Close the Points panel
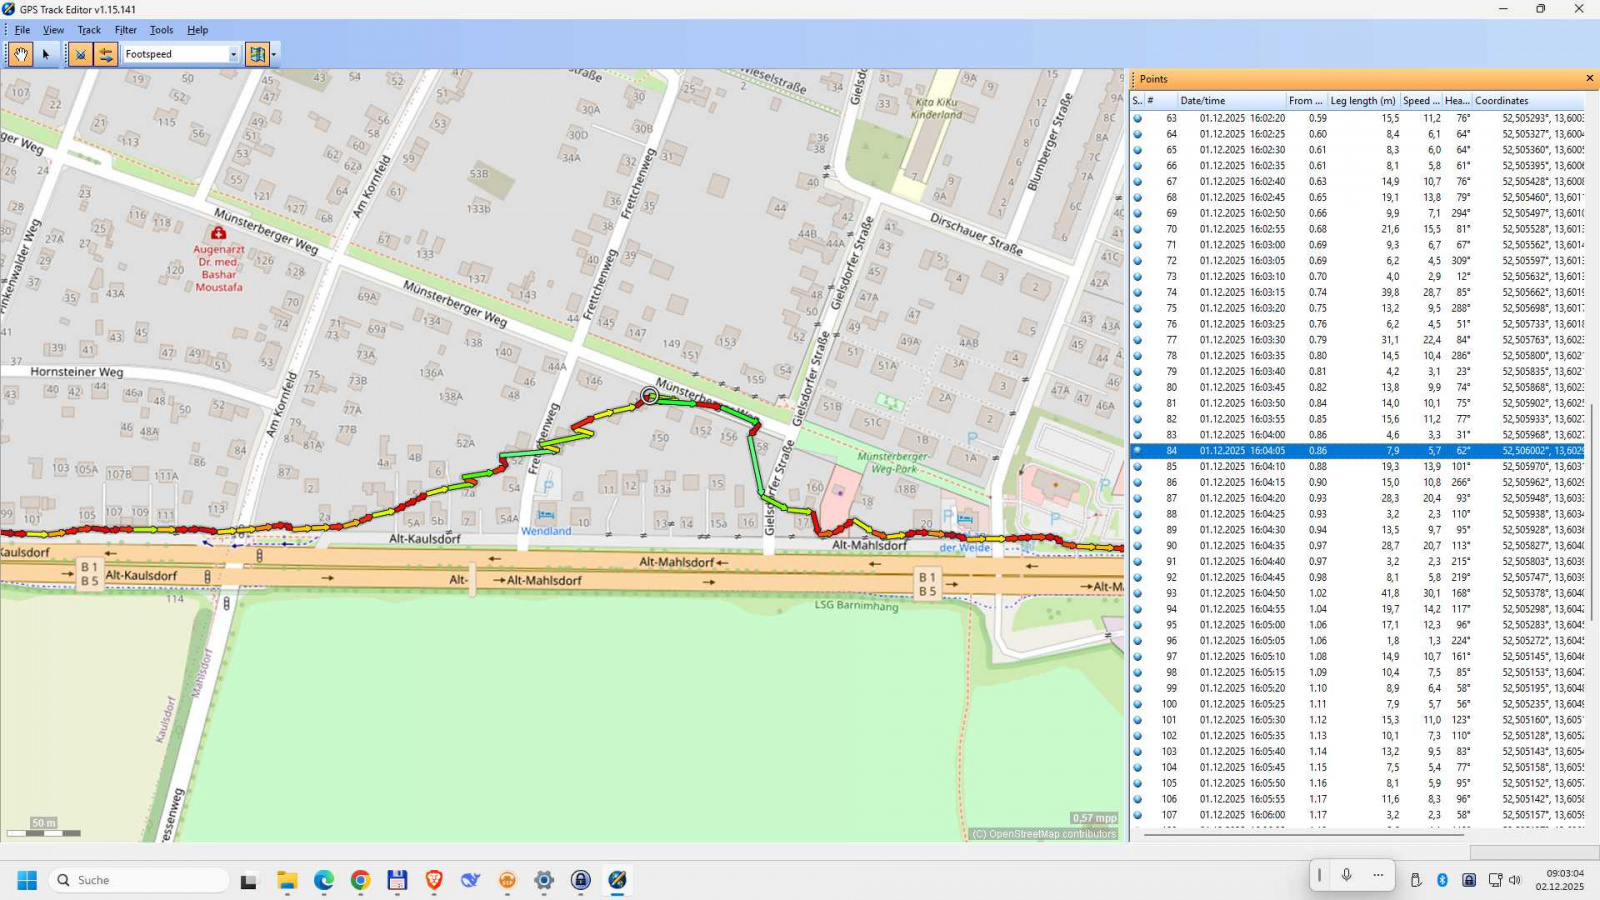This screenshot has width=1600, height=900. [1589, 79]
